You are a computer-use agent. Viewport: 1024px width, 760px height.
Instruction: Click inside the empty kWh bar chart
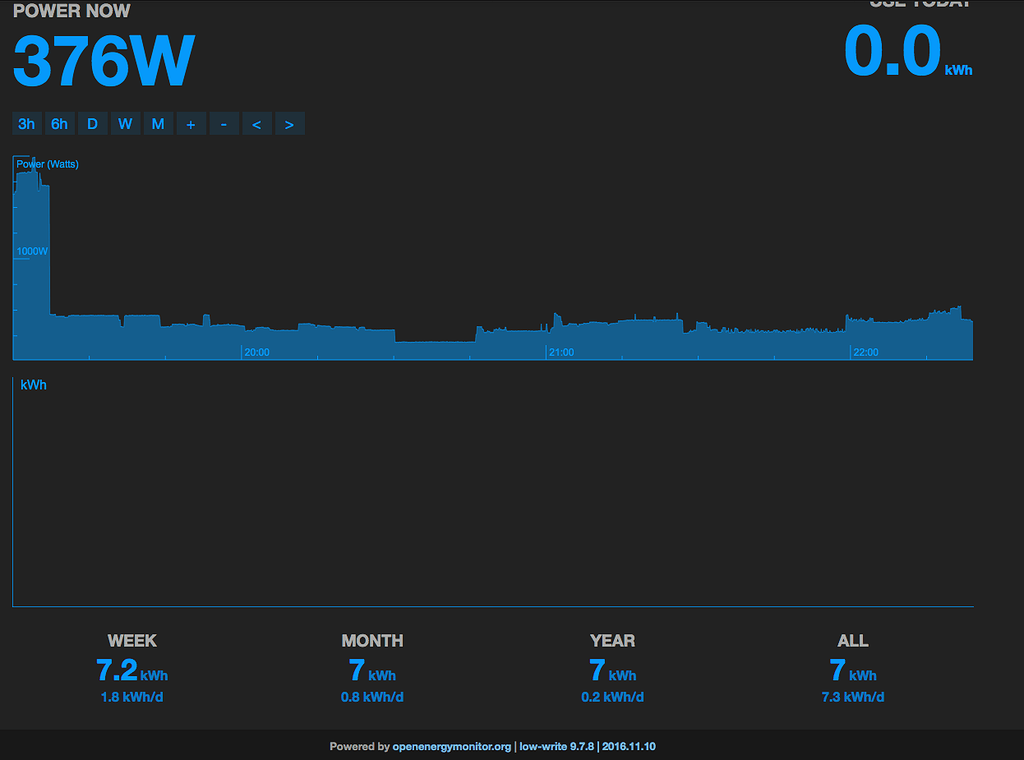pyautogui.click(x=490, y=490)
